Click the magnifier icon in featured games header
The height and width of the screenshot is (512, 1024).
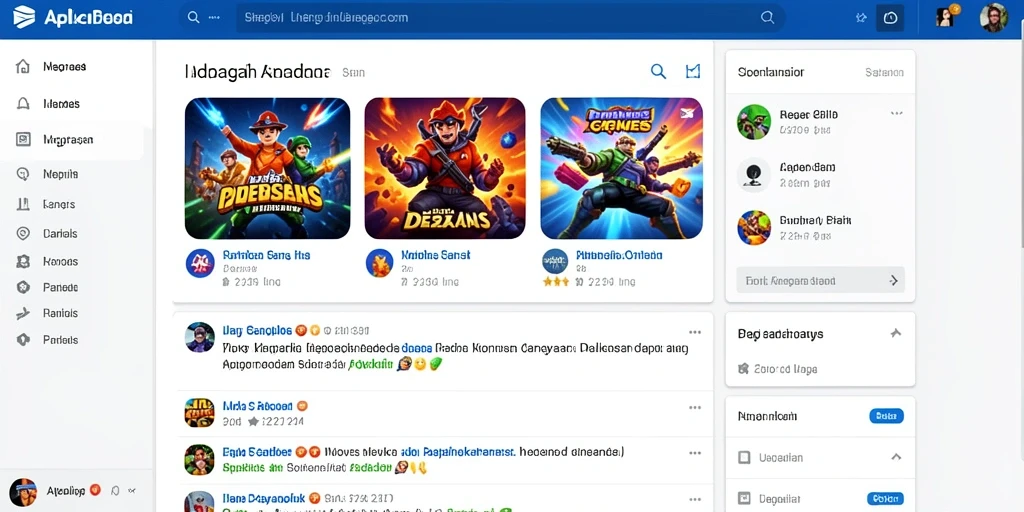click(658, 71)
